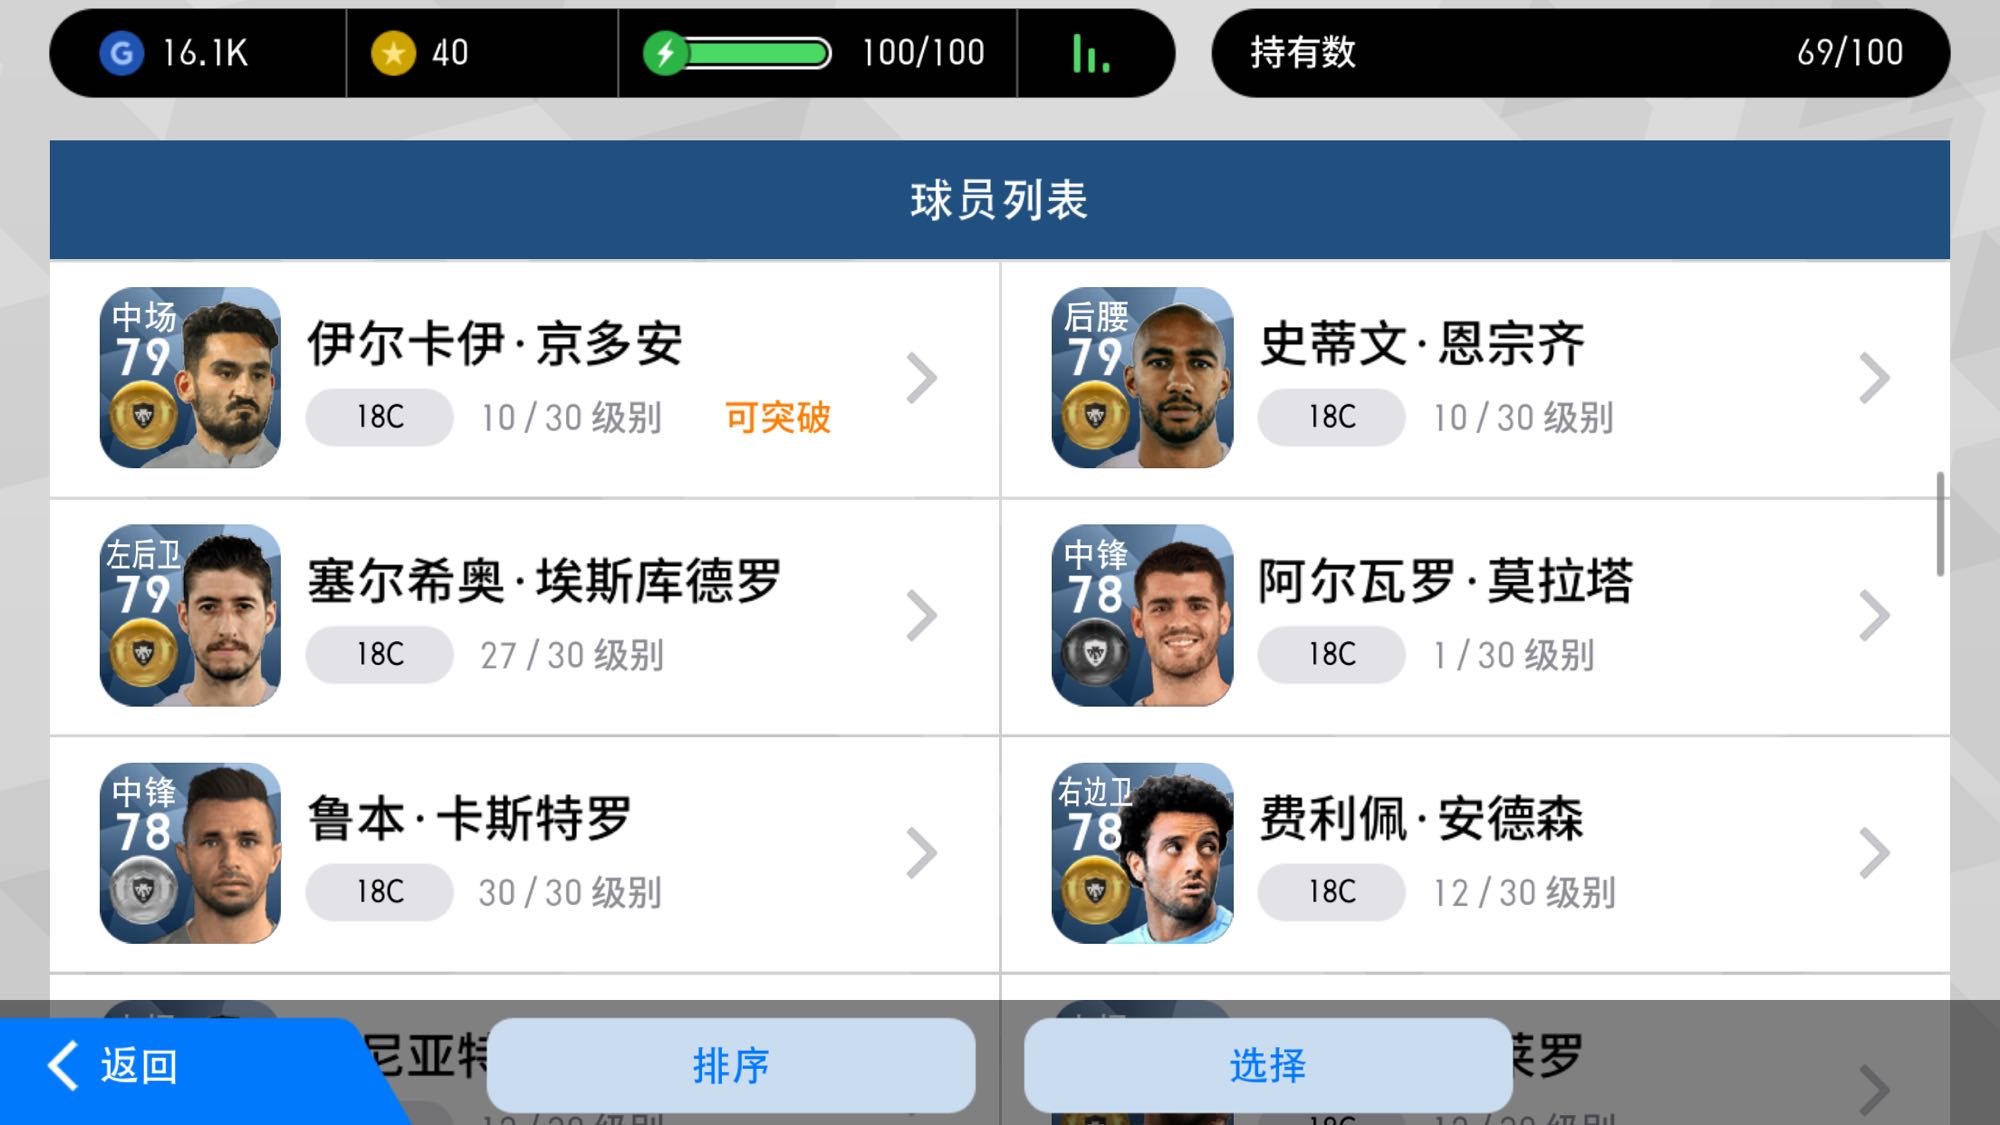
Task: Tap the 可突破 breakthrough label
Action: pyautogui.click(x=778, y=417)
